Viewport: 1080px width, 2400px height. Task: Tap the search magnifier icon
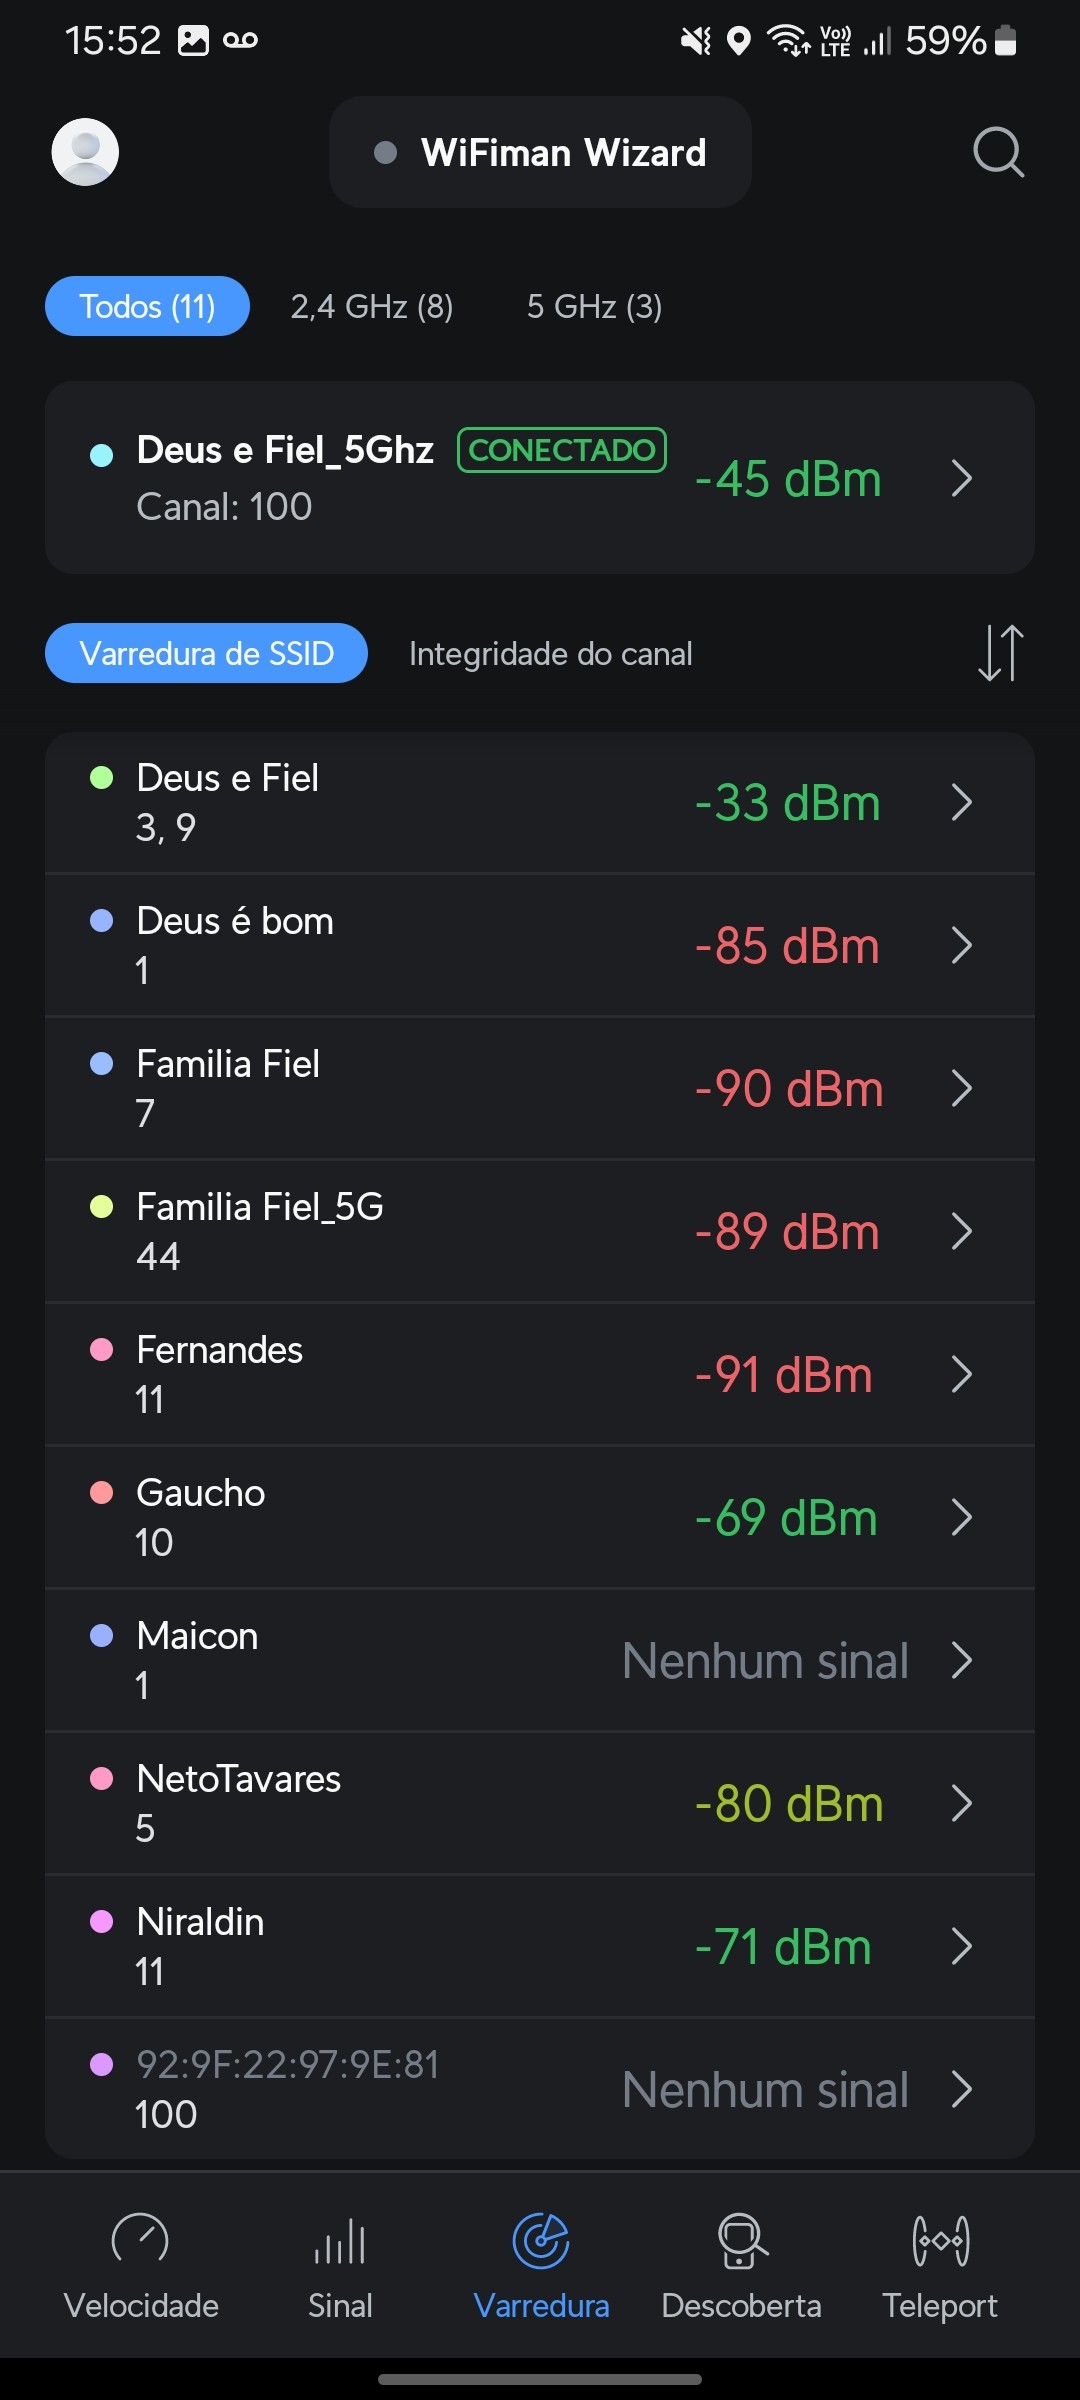click(x=998, y=152)
